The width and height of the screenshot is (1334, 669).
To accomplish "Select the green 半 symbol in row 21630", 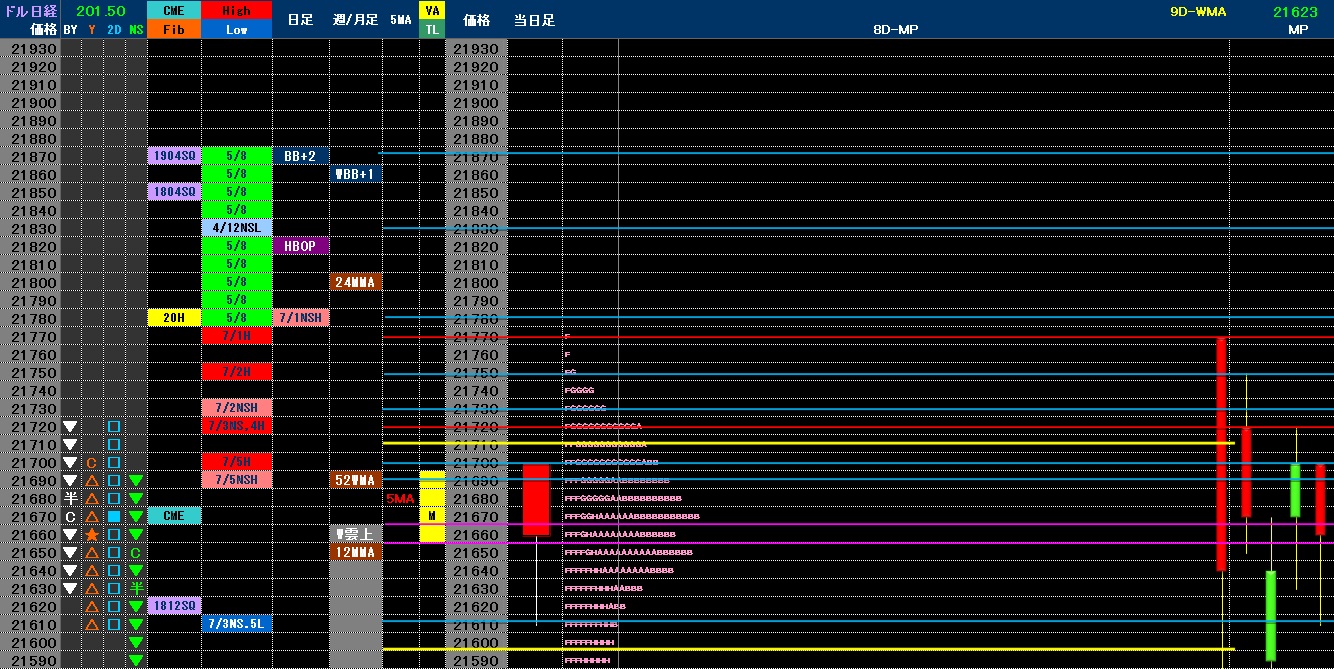I will (136, 589).
